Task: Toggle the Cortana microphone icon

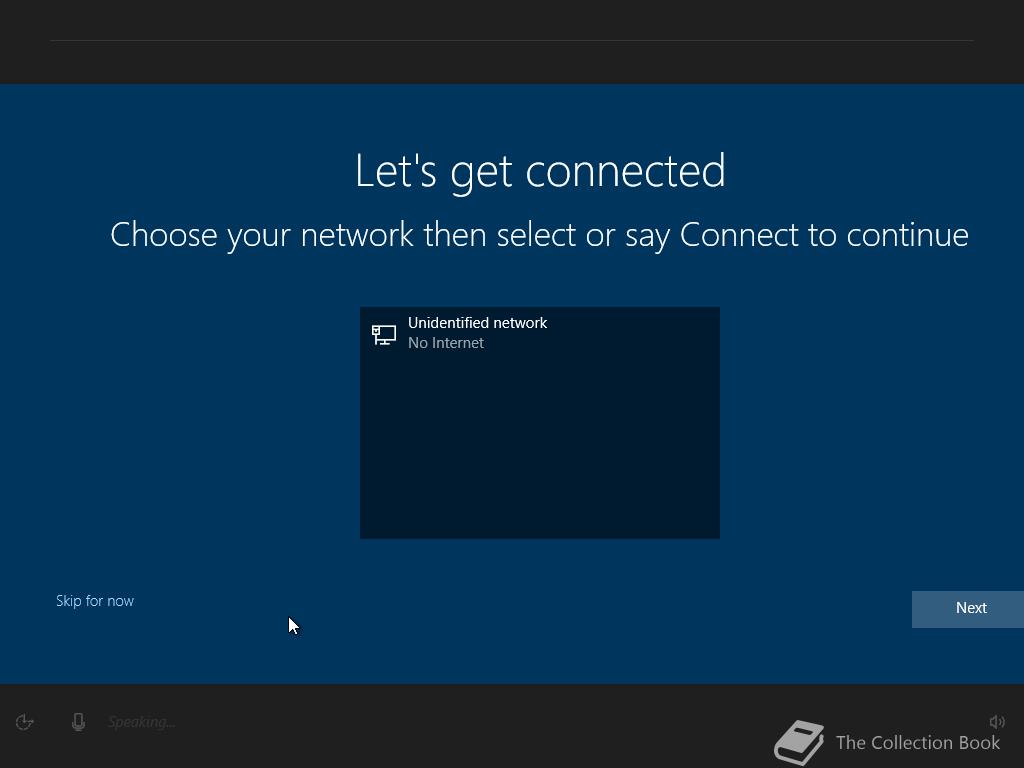Action: [78, 722]
